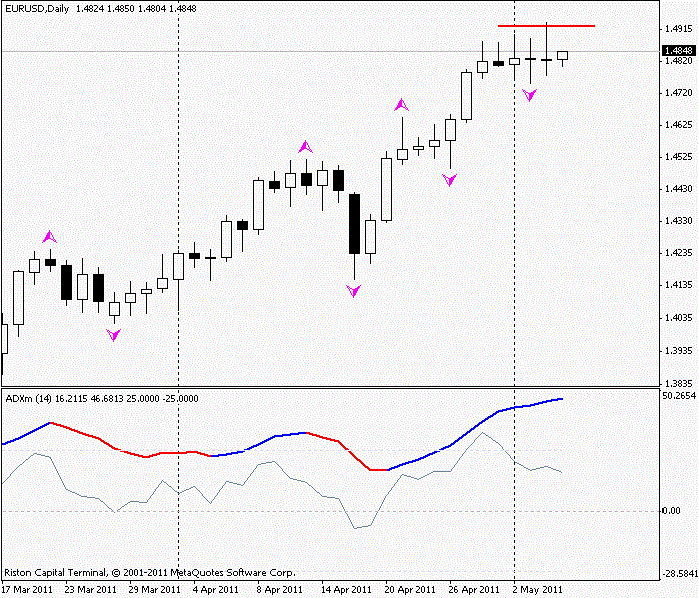This screenshot has width=699, height=598.
Task: Click the 0.00 indicator scale value
Action: 671,511
